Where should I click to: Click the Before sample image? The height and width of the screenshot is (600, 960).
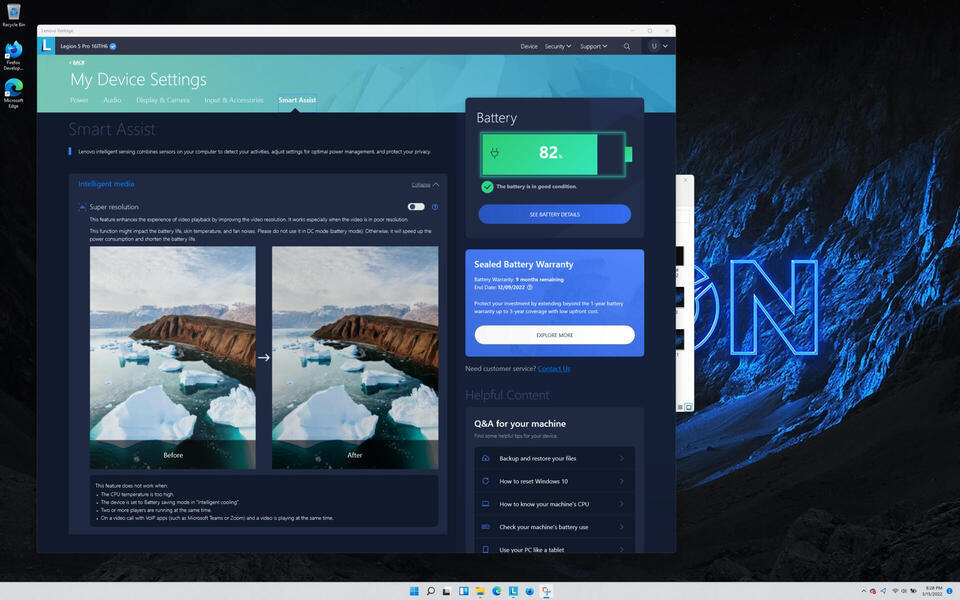pyautogui.click(x=173, y=358)
